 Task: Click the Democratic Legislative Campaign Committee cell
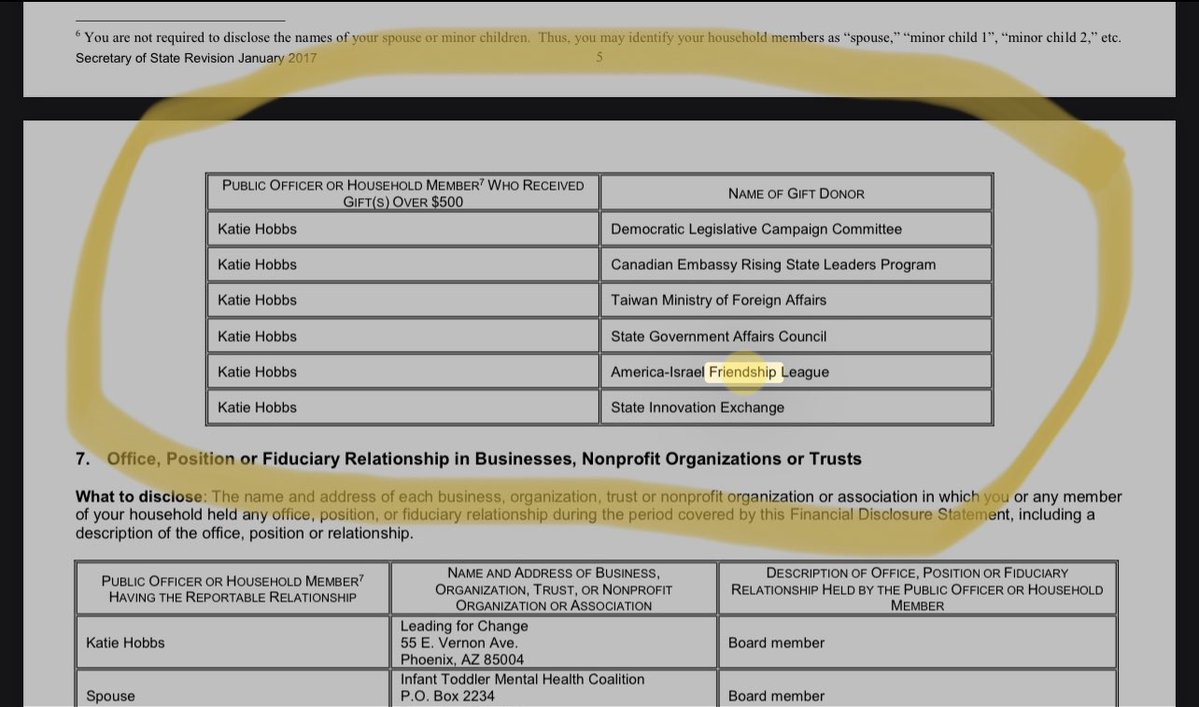click(x=756, y=229)
